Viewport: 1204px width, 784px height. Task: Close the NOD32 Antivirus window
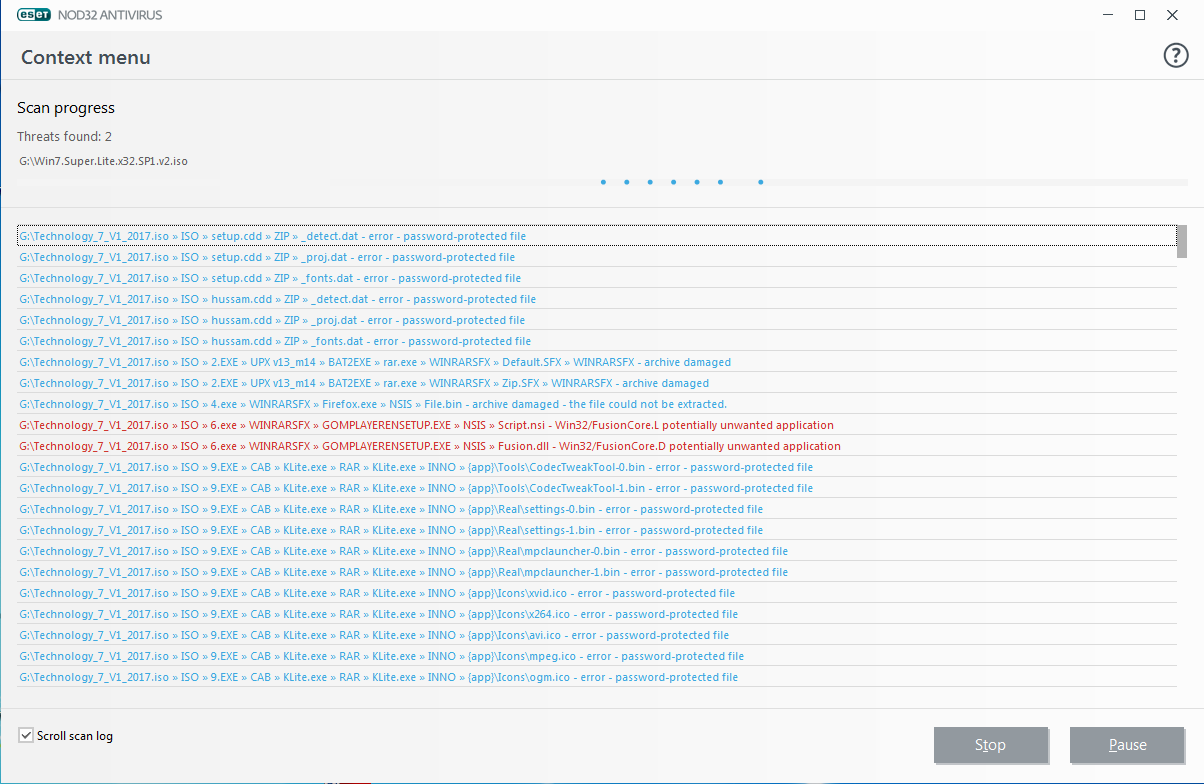(x=1172, y=15)
